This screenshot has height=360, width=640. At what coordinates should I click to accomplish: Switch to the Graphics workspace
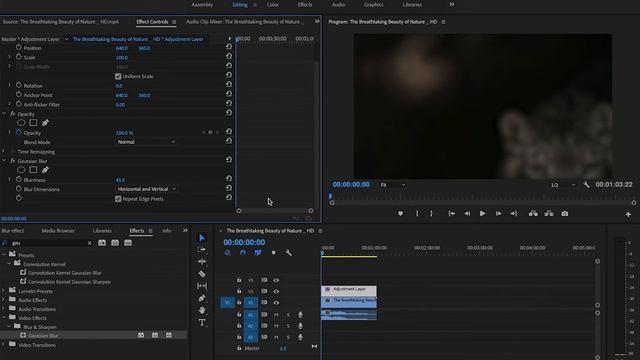click(373, 5)
